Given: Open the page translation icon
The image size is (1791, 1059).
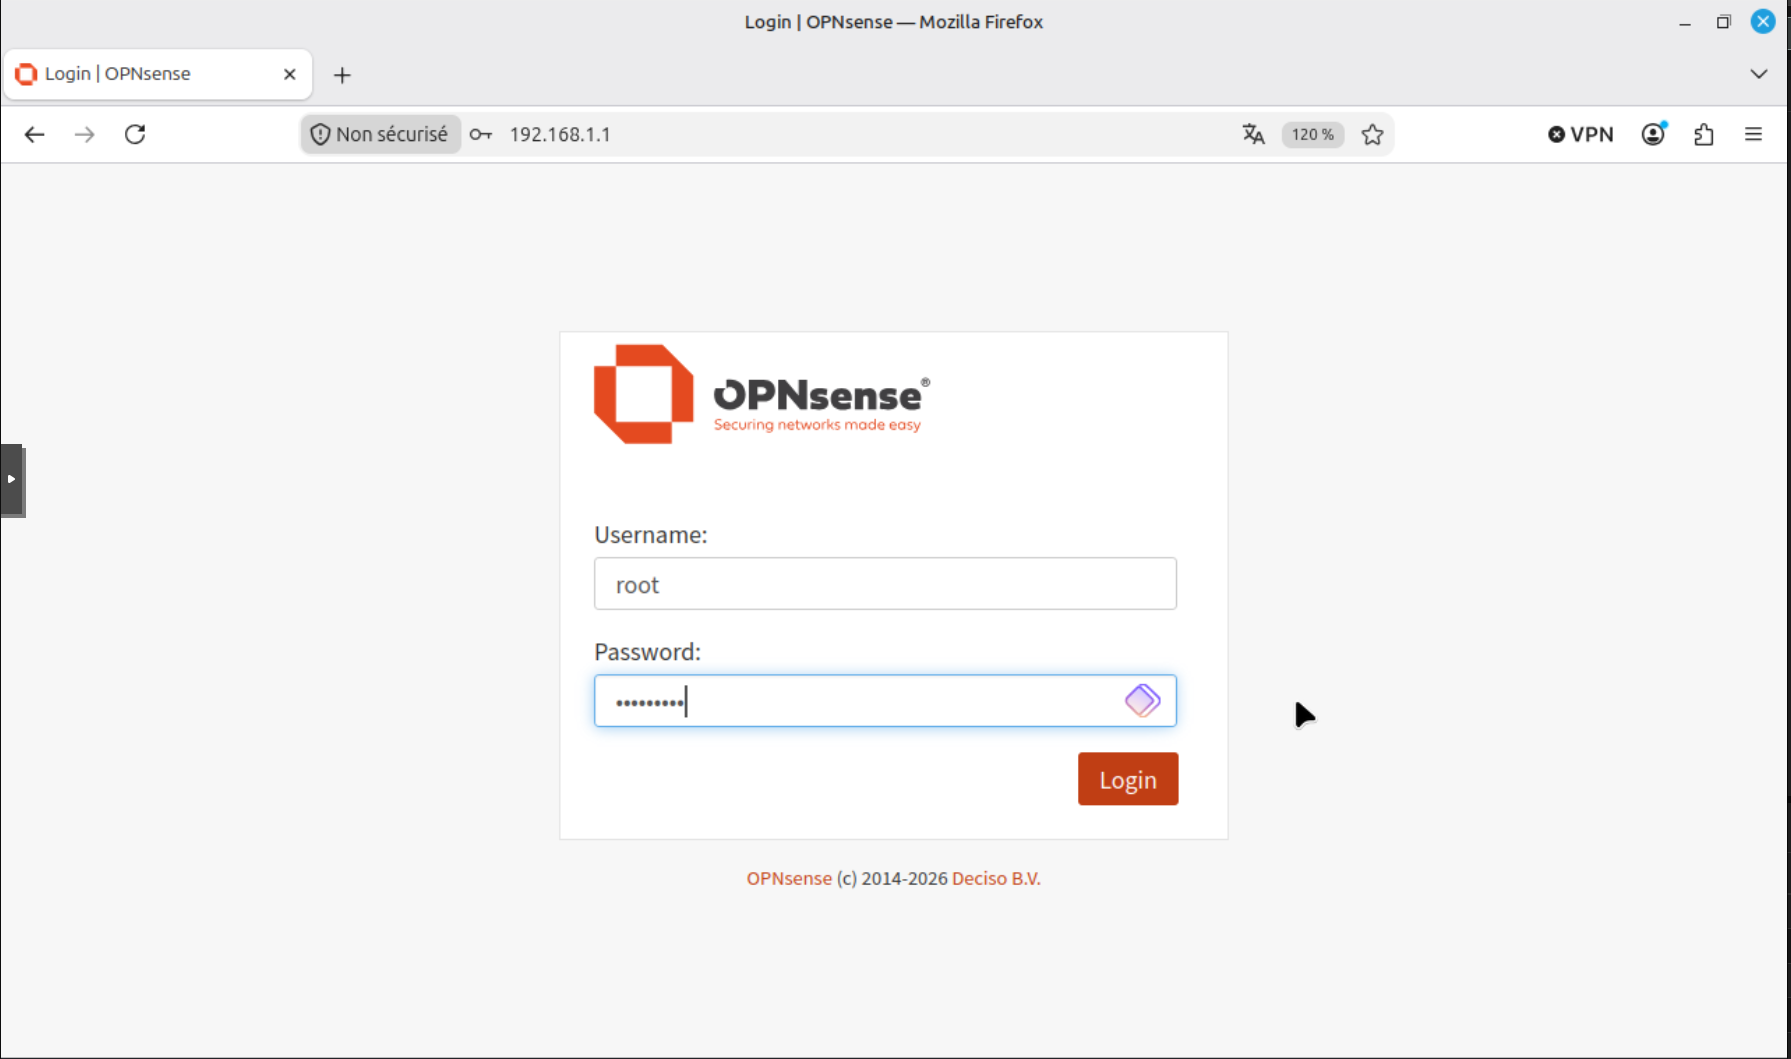Looking at the screenshot, I should tap(1253, 134).
